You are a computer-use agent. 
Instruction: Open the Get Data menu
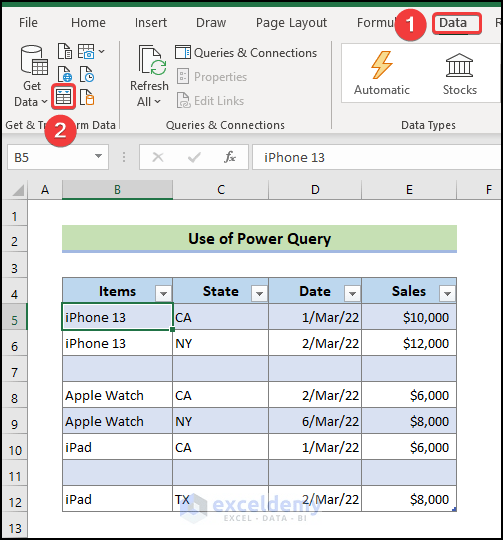pyautogui.click(x=32, y=76)
